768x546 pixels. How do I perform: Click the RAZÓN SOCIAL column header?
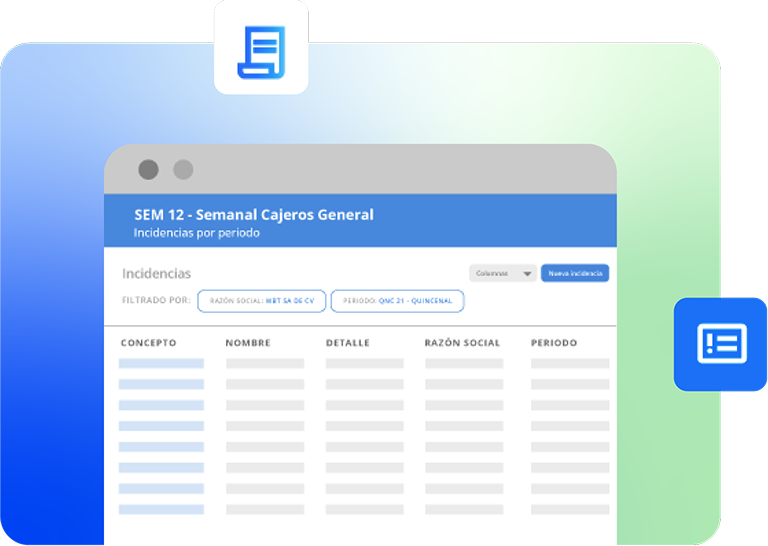(462, 343)
